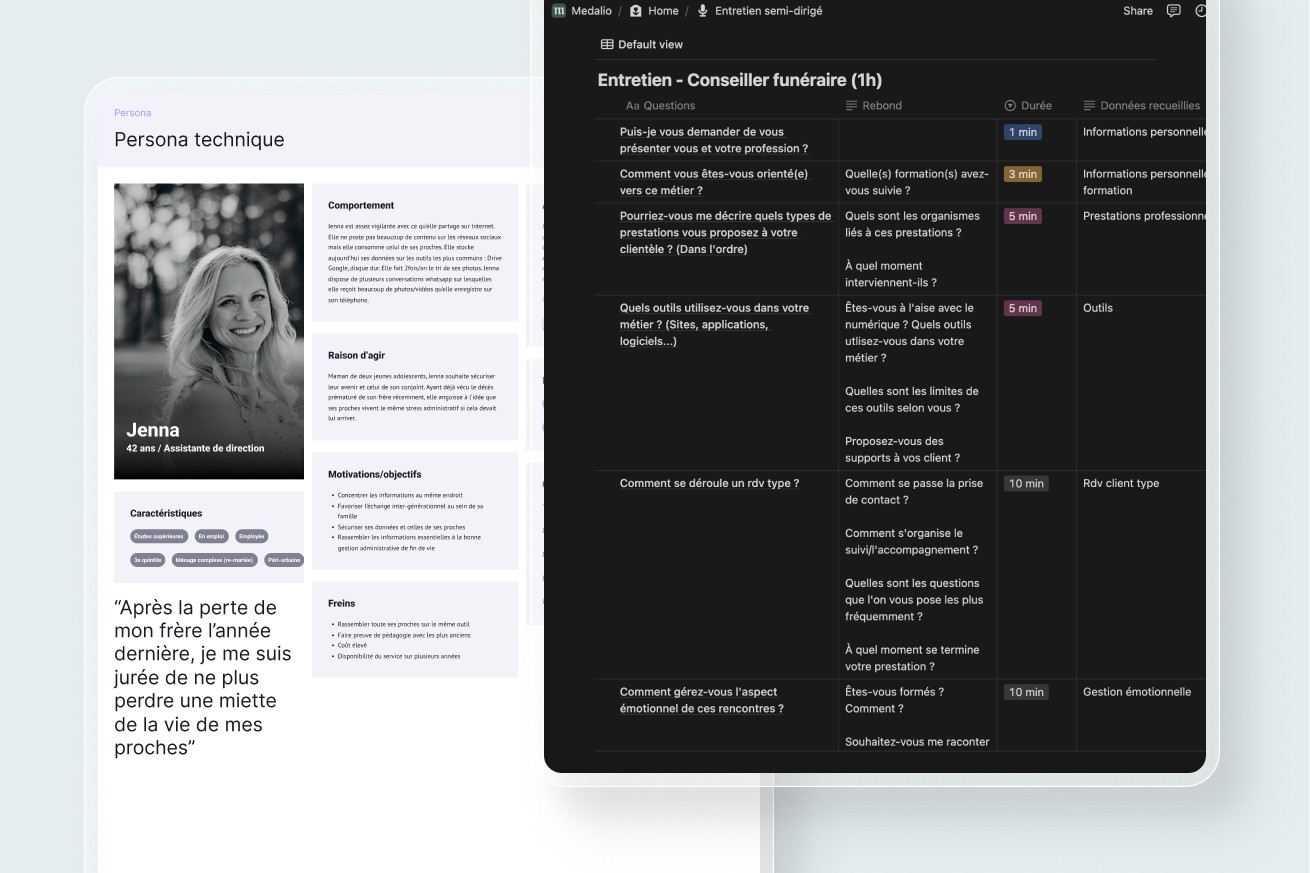Toggle the "En emploi" characteristic tag
This screenshot has height=873, width=1310.
click(211, 536)
